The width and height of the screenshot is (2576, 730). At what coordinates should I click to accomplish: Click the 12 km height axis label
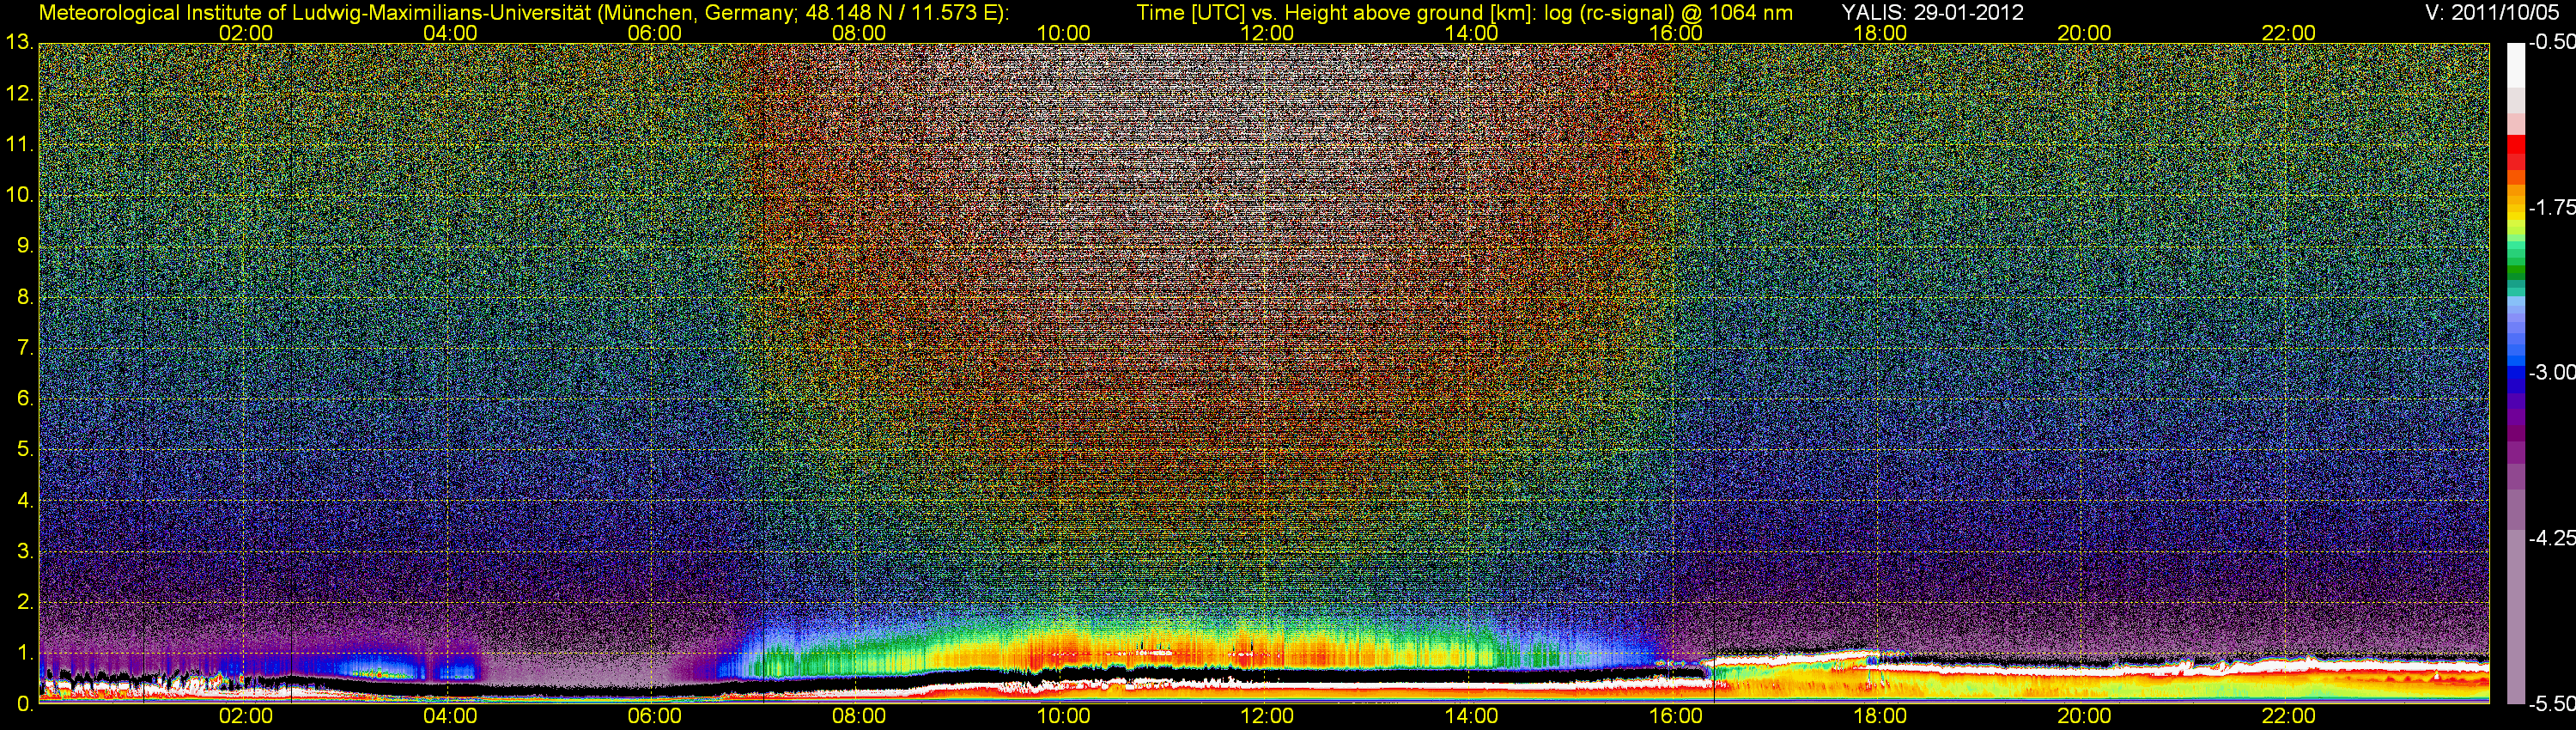tap(18, 94)
